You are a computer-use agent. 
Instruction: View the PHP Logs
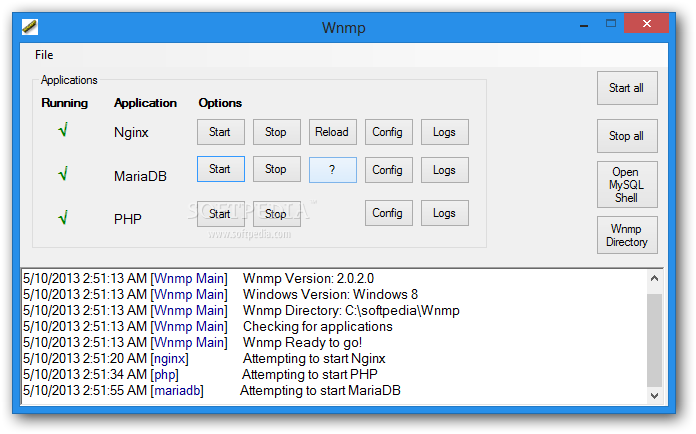pos(444,213)
